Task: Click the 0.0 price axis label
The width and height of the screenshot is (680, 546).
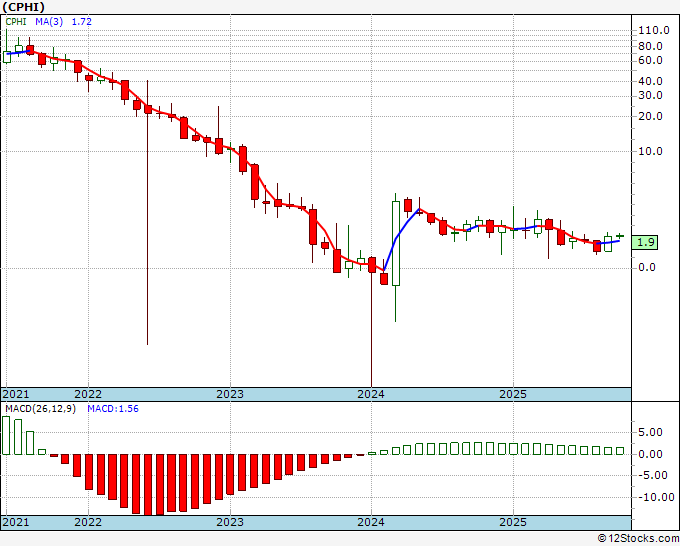Action: click(647, 268)
